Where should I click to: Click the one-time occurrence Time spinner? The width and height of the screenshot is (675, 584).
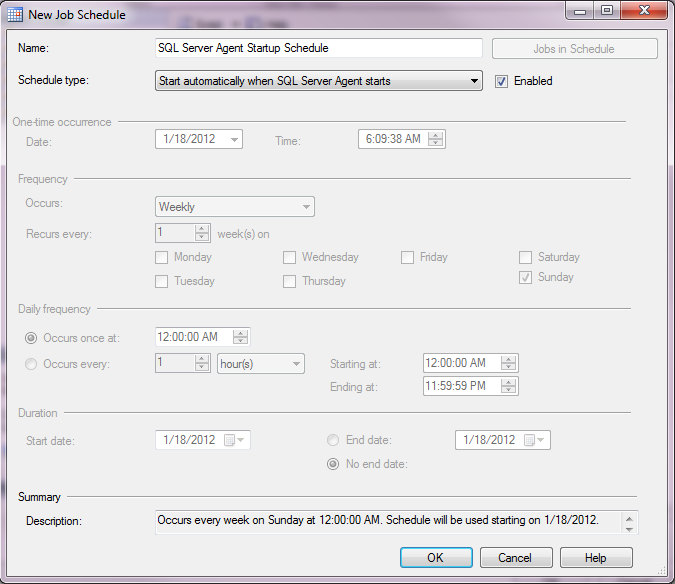(436, 139)
